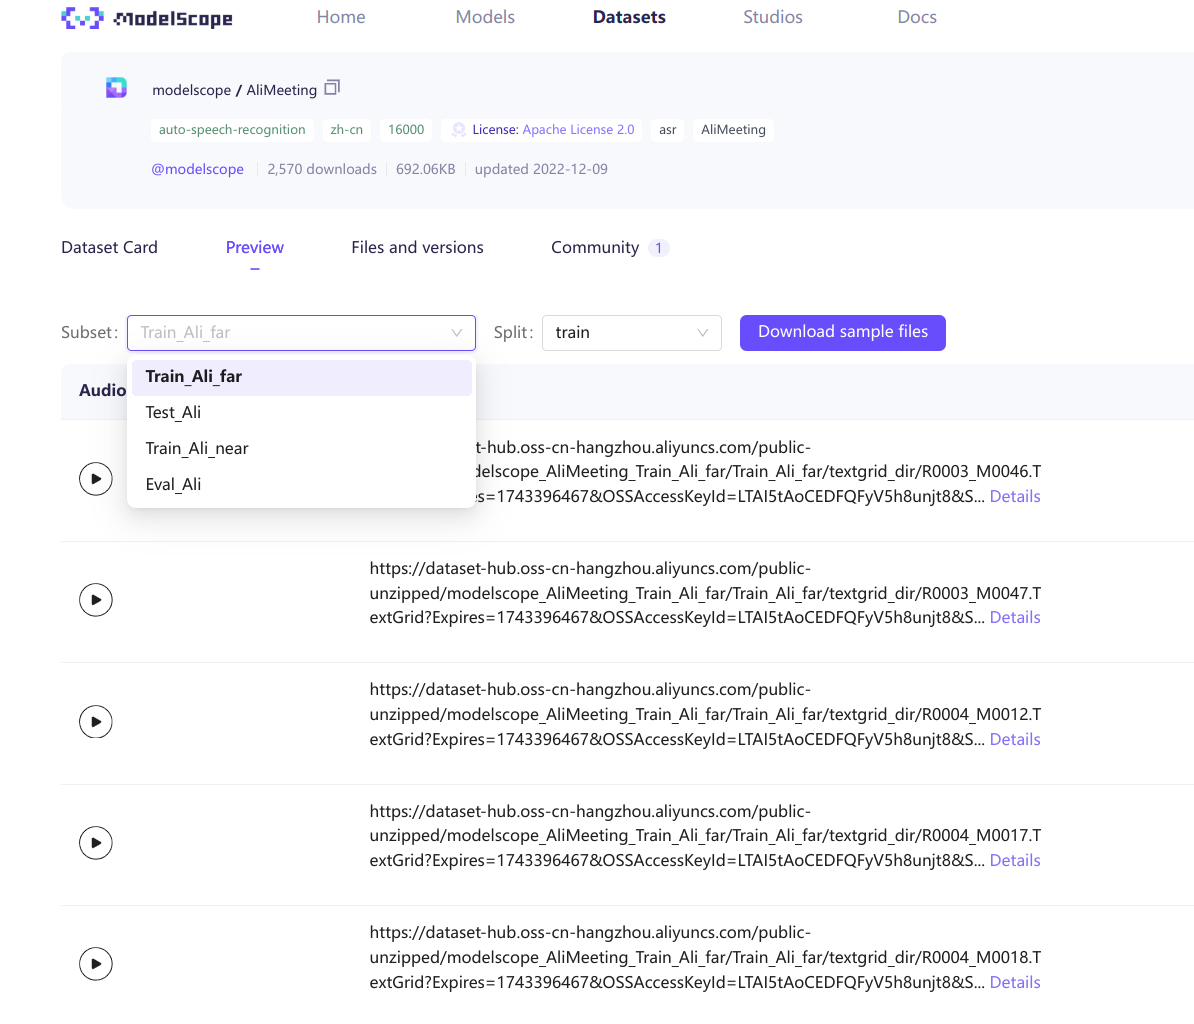
Task: Open Datasets in top navigation
Action: 629,17
